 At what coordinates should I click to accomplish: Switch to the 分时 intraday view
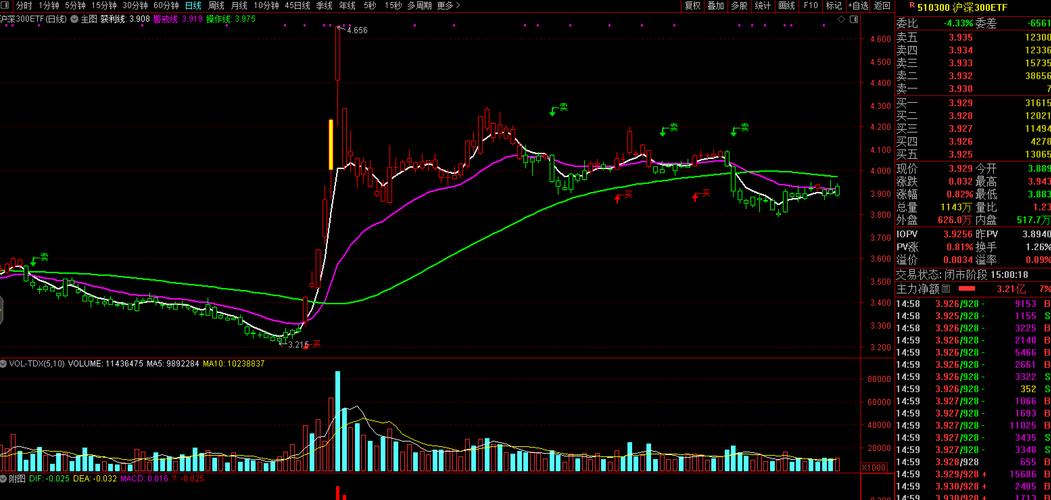23,6
